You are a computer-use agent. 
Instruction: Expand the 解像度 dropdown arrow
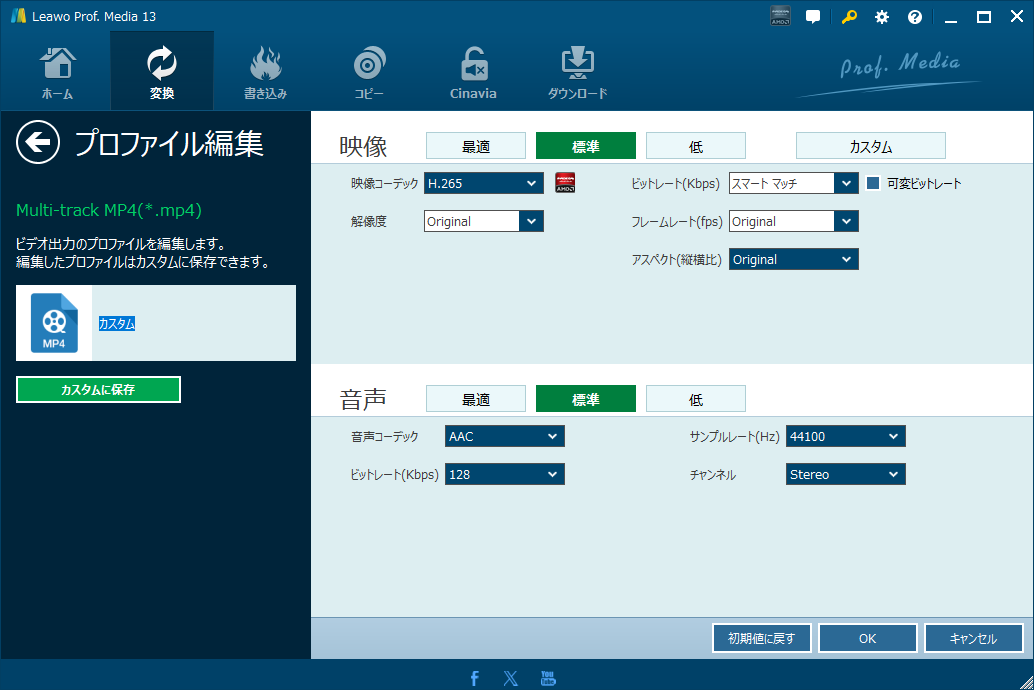532,222
